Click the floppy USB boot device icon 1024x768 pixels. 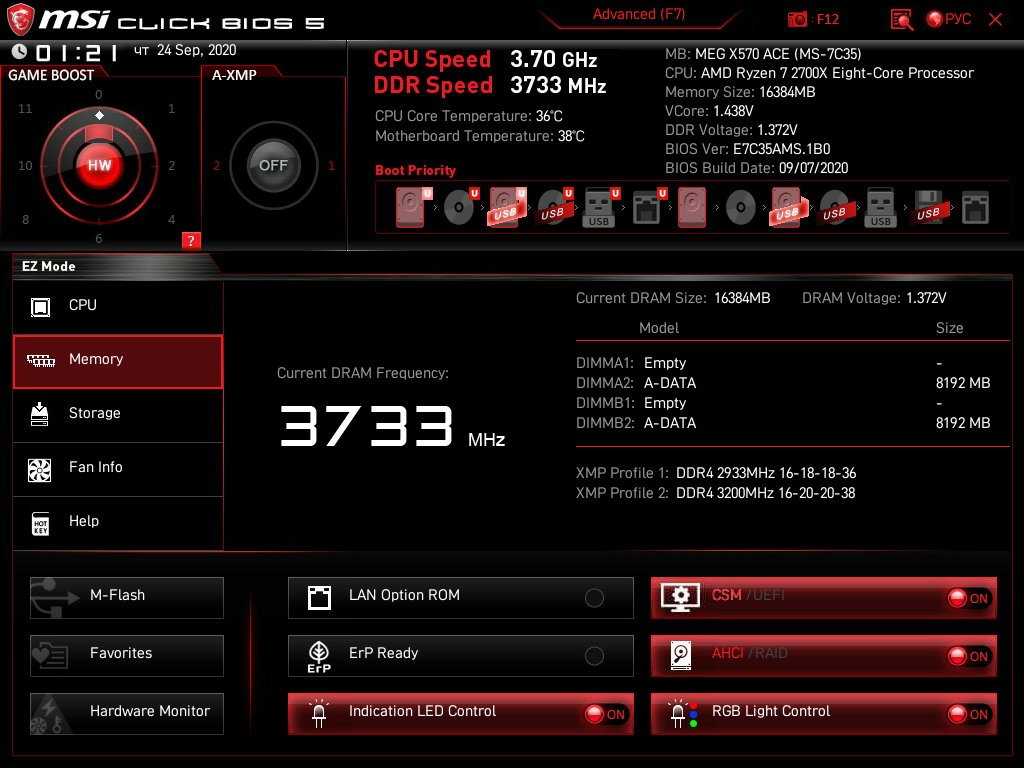[928, 208]
